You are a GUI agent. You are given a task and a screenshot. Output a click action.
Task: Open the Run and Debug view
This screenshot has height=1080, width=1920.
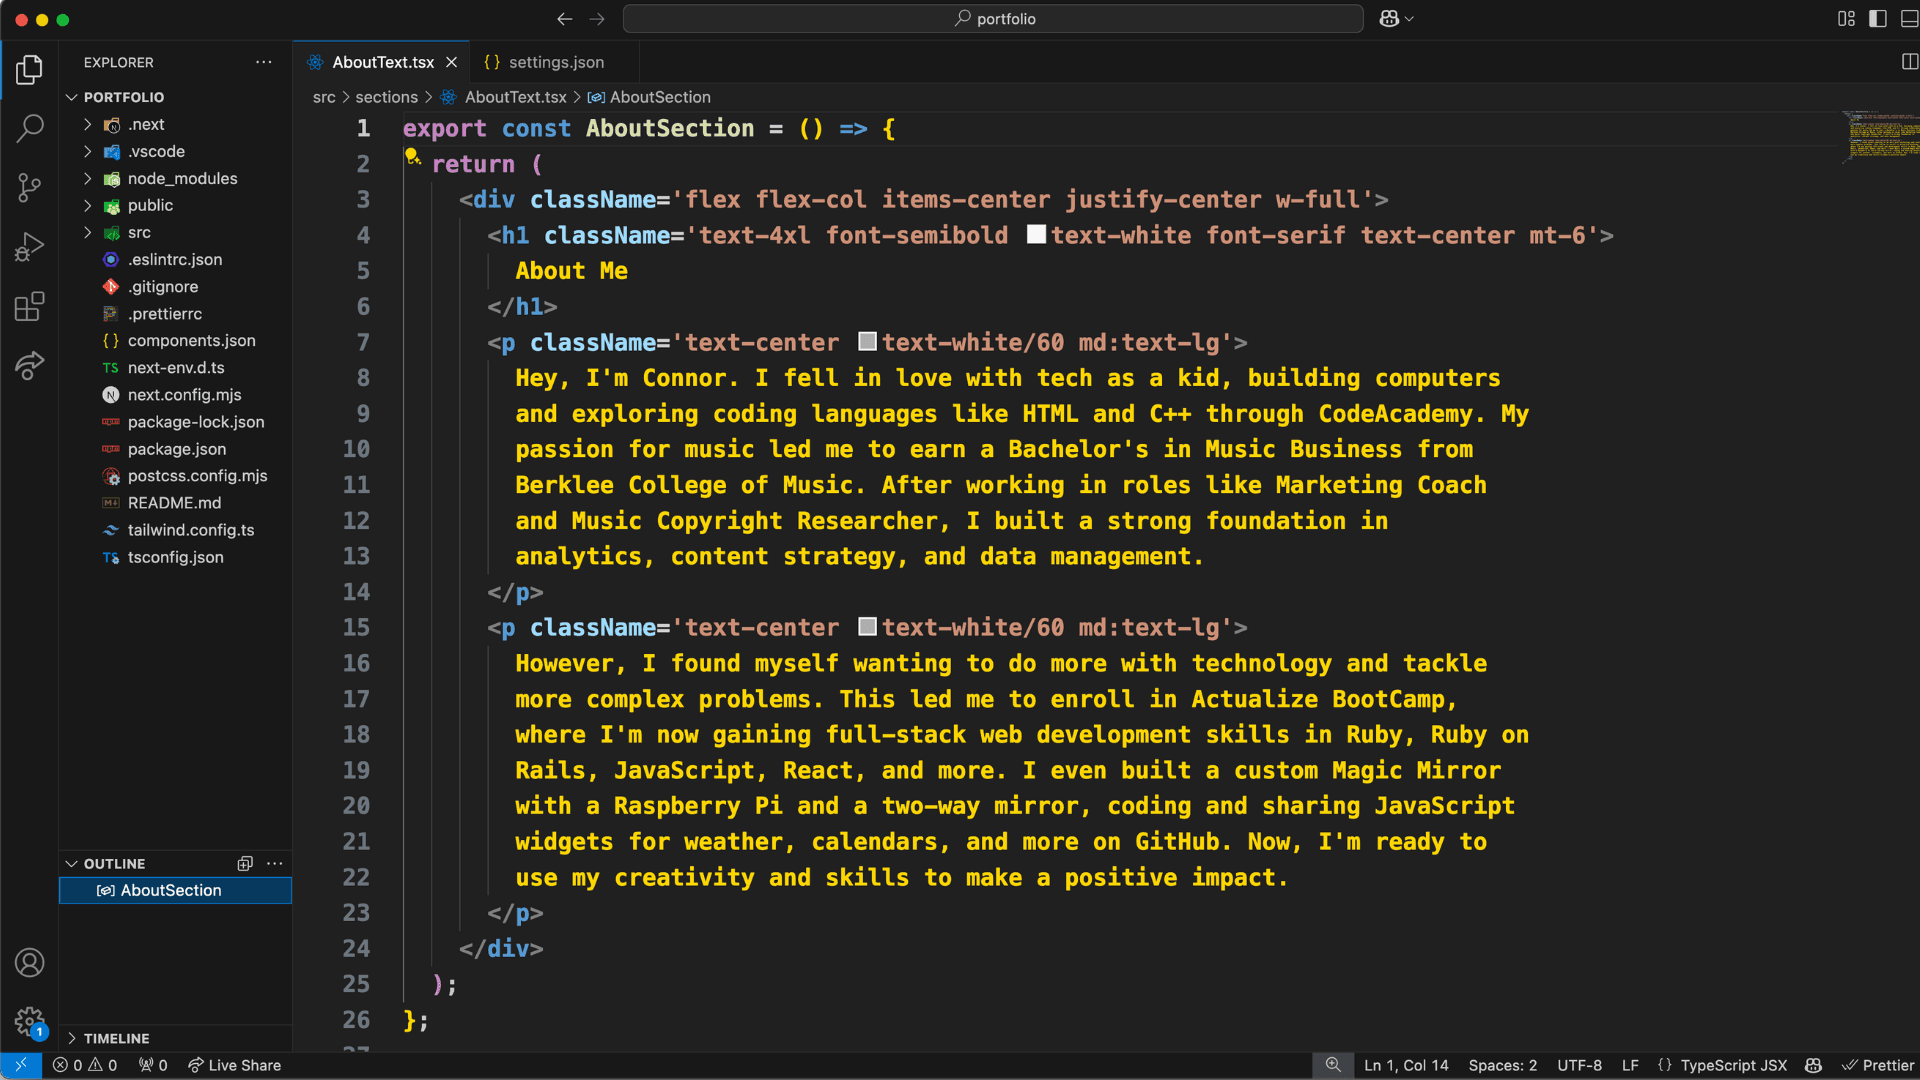(x=30, y=246)
